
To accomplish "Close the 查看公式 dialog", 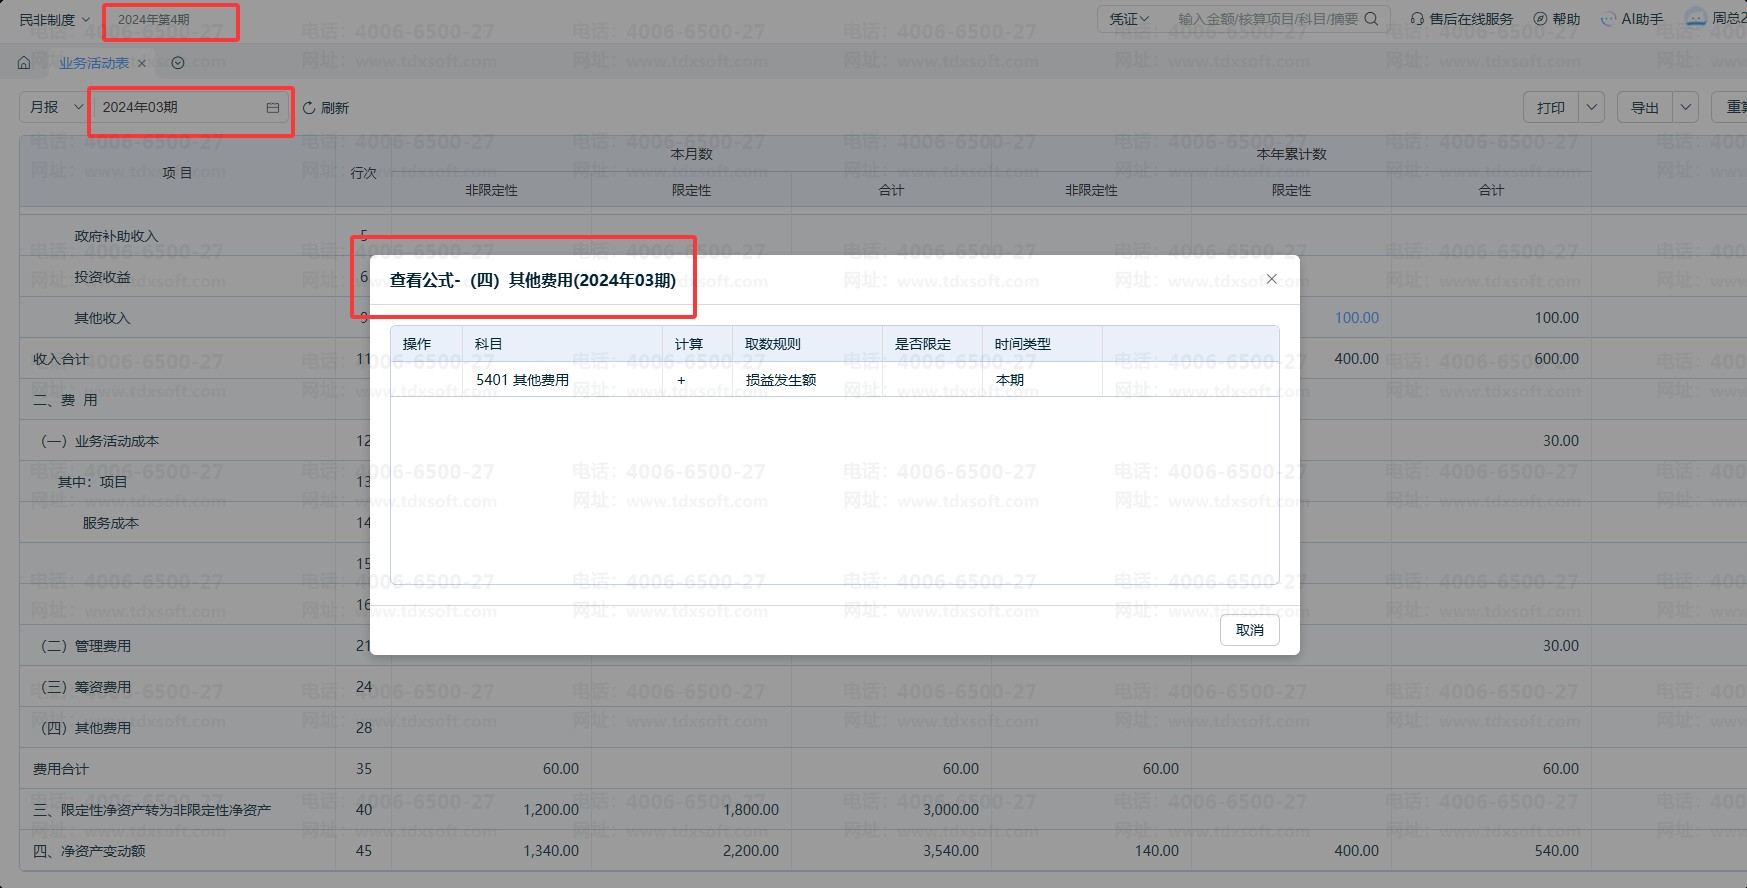I will click(x=1271, y=279).
